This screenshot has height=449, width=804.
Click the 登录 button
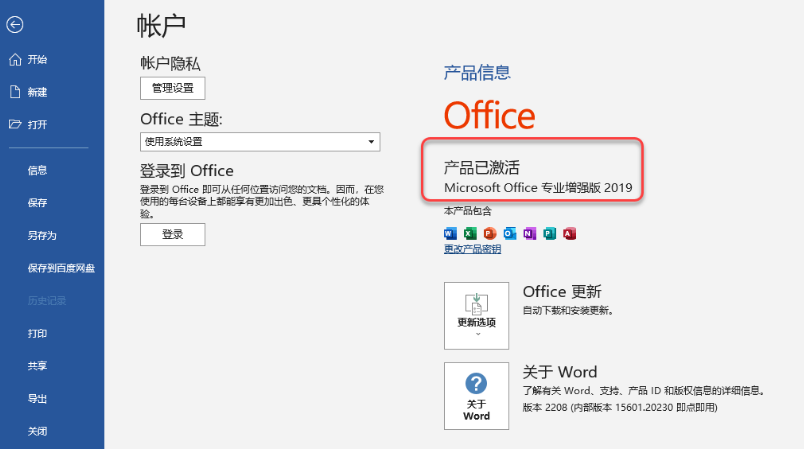[173, 234]
